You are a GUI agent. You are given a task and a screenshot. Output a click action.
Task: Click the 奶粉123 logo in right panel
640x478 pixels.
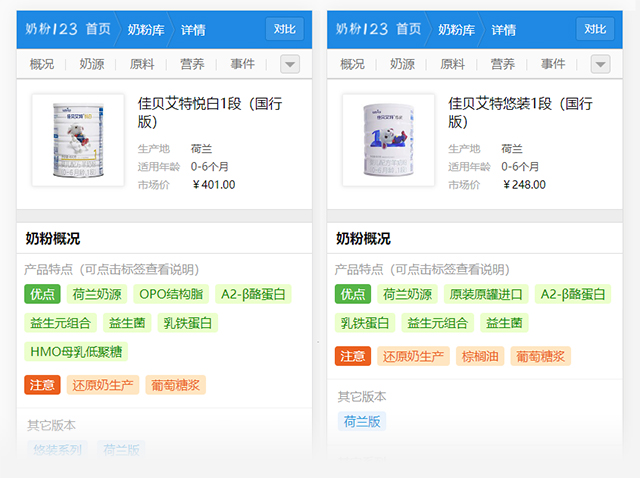pos(362,29)
